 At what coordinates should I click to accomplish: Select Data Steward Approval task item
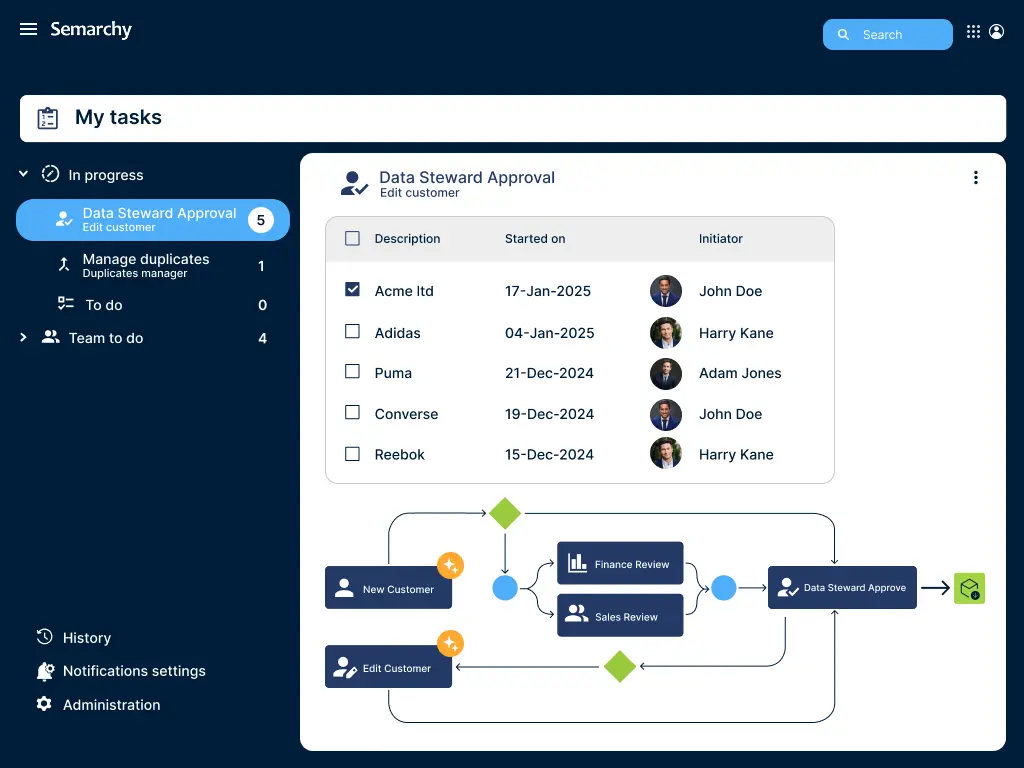point(153,220)
